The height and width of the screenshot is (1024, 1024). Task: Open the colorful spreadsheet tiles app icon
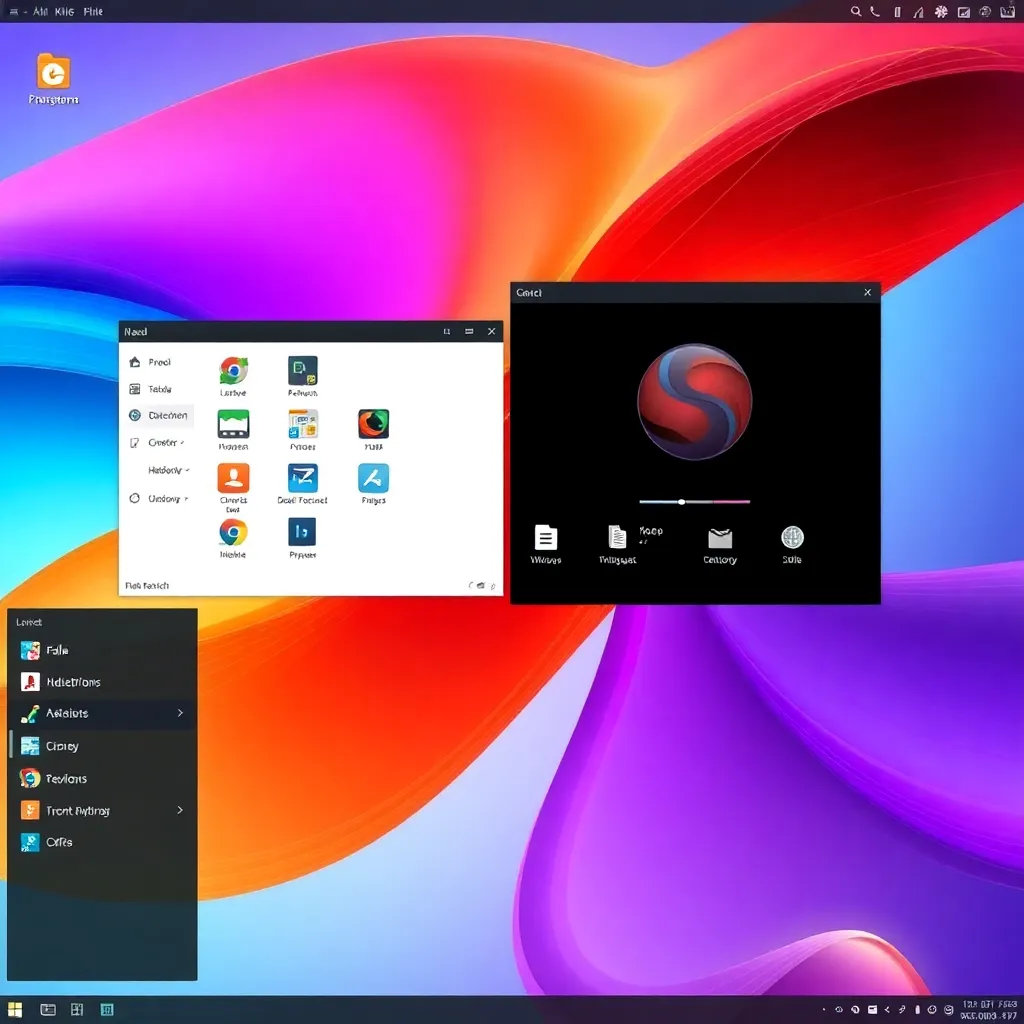coord(302,424)
